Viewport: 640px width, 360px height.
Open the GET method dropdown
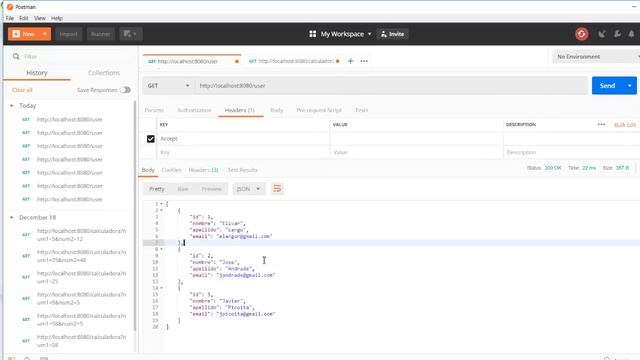click(169, 86)
